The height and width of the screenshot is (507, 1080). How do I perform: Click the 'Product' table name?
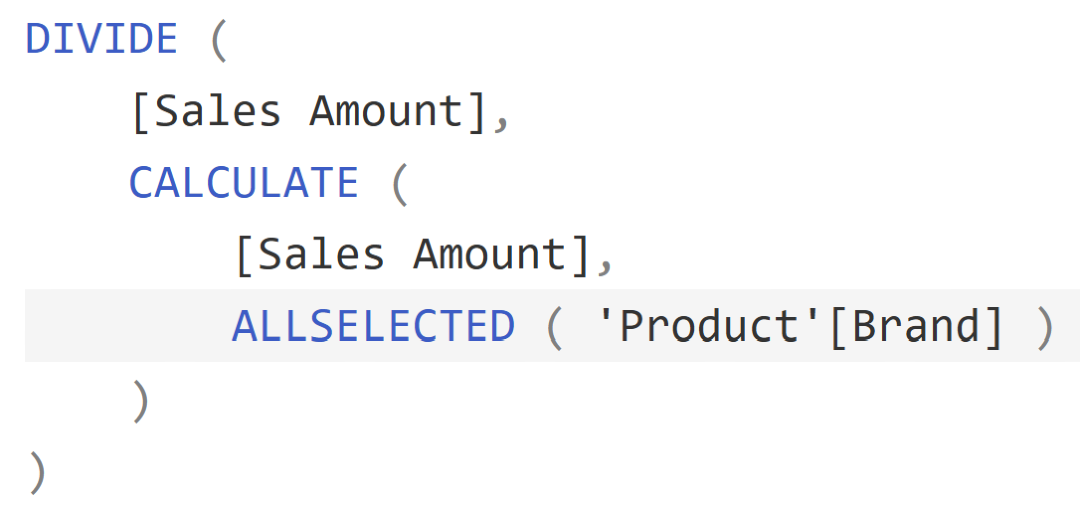[x=708, y=327]
